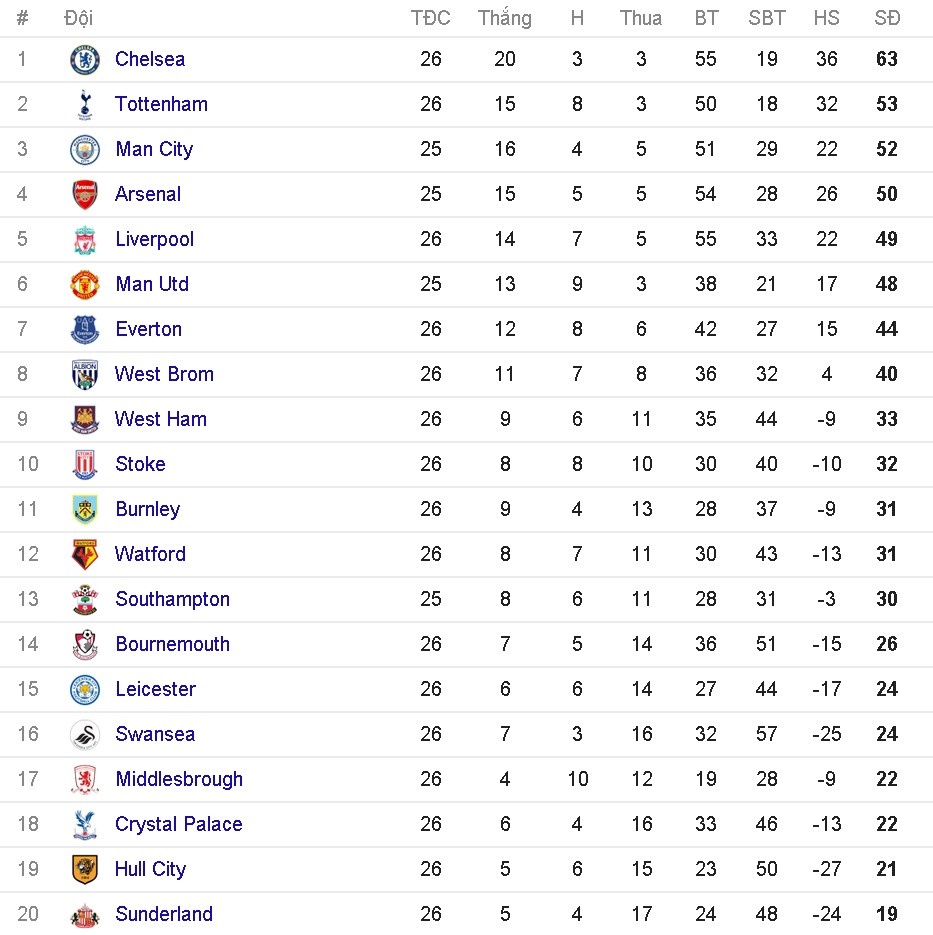Image resolution: width=933 pixels, height=935 pixels.
Task: Click the 'SĐ' points column header
Action: 887,18
